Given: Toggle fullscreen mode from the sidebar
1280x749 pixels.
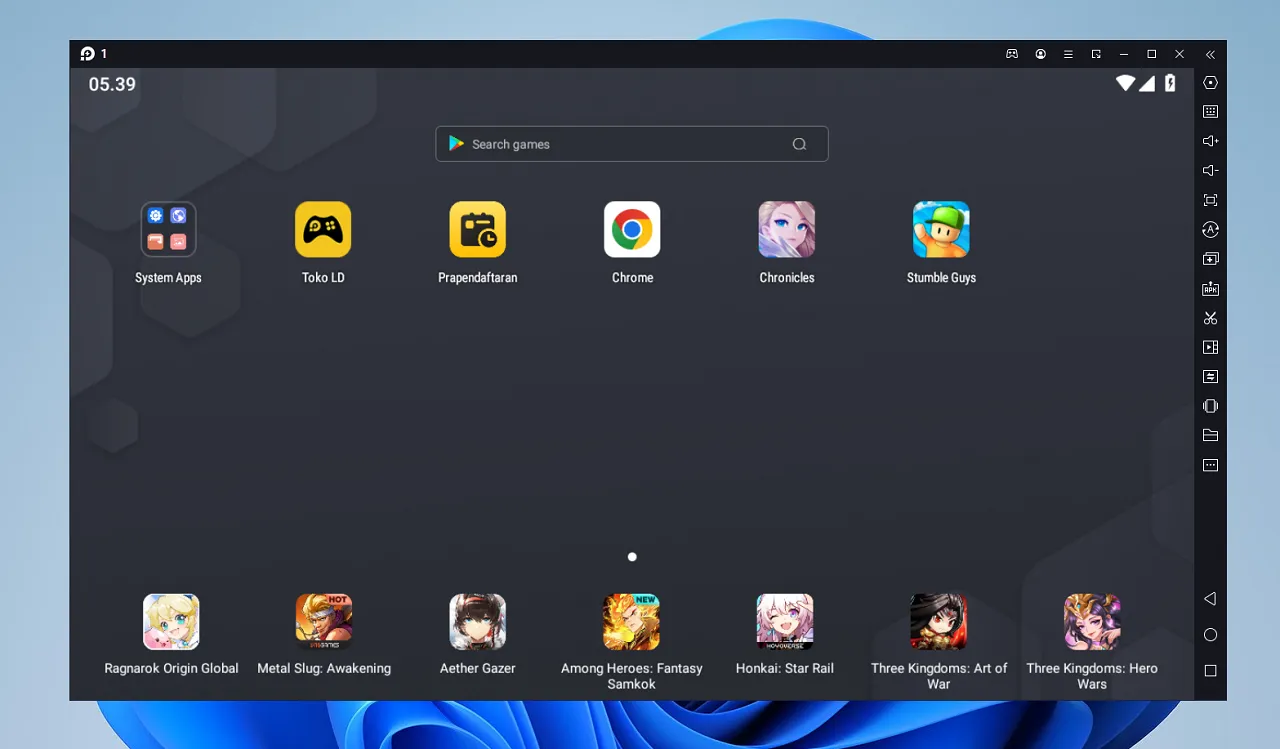Looking at the screenshot, I should click(x=1210, y=200).
